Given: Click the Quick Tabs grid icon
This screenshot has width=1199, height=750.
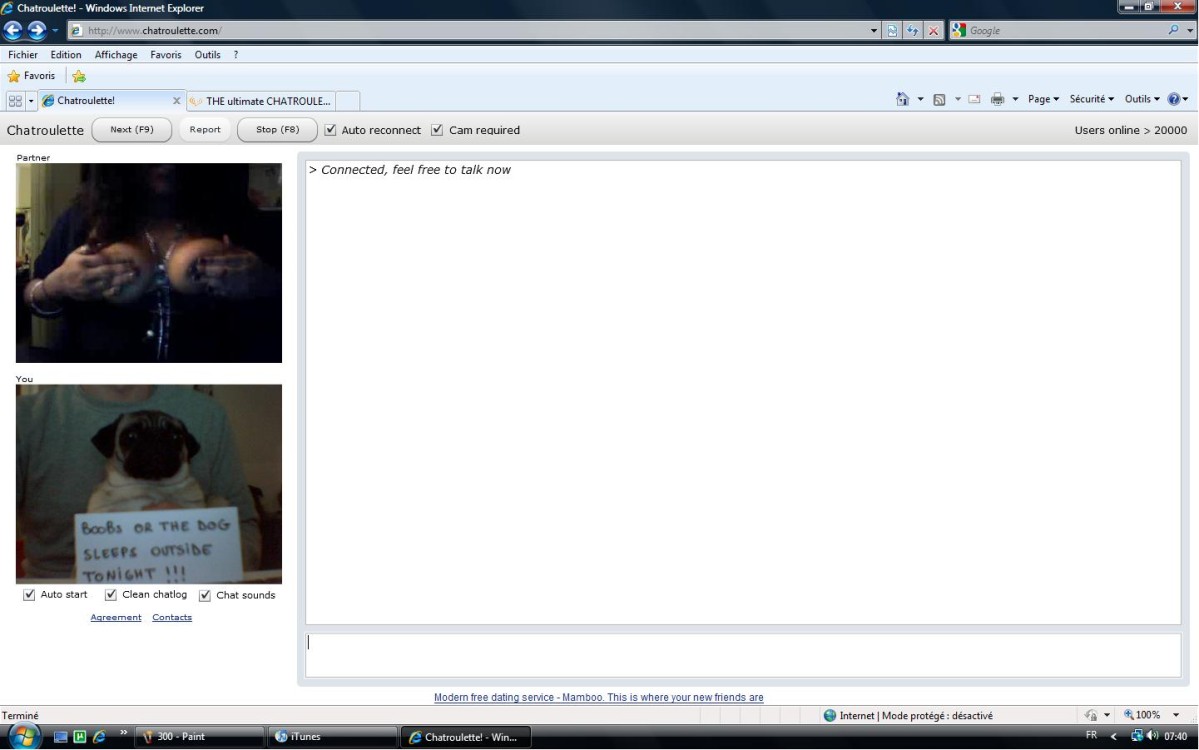Looking at the screenshot, I should 15,101.
